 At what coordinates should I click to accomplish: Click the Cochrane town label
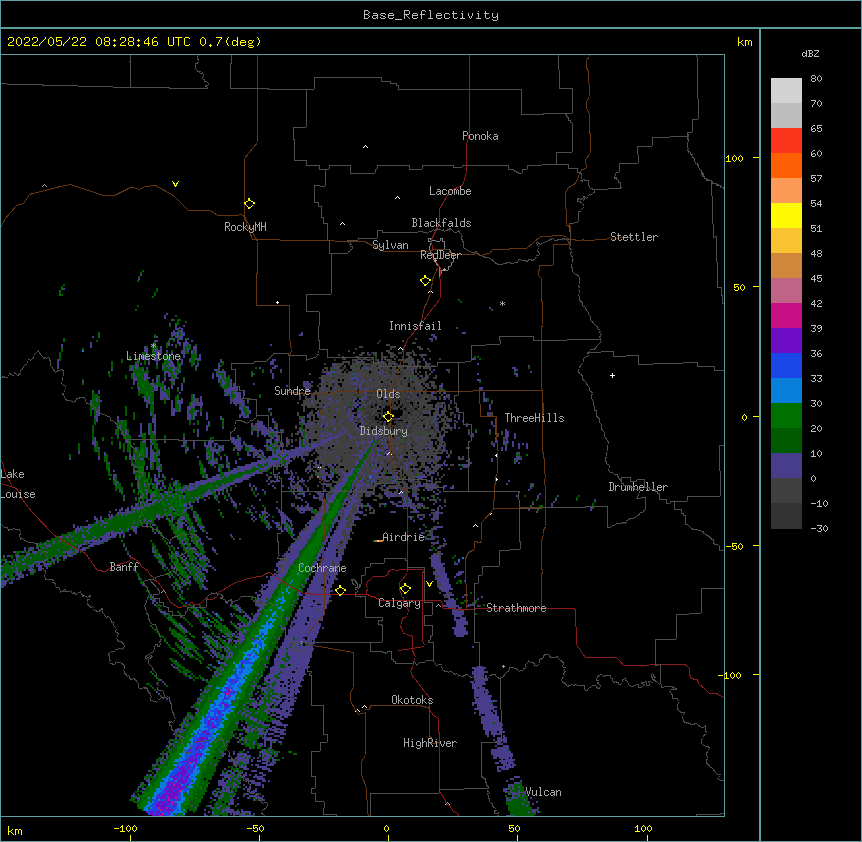click(x=322, y=568)
